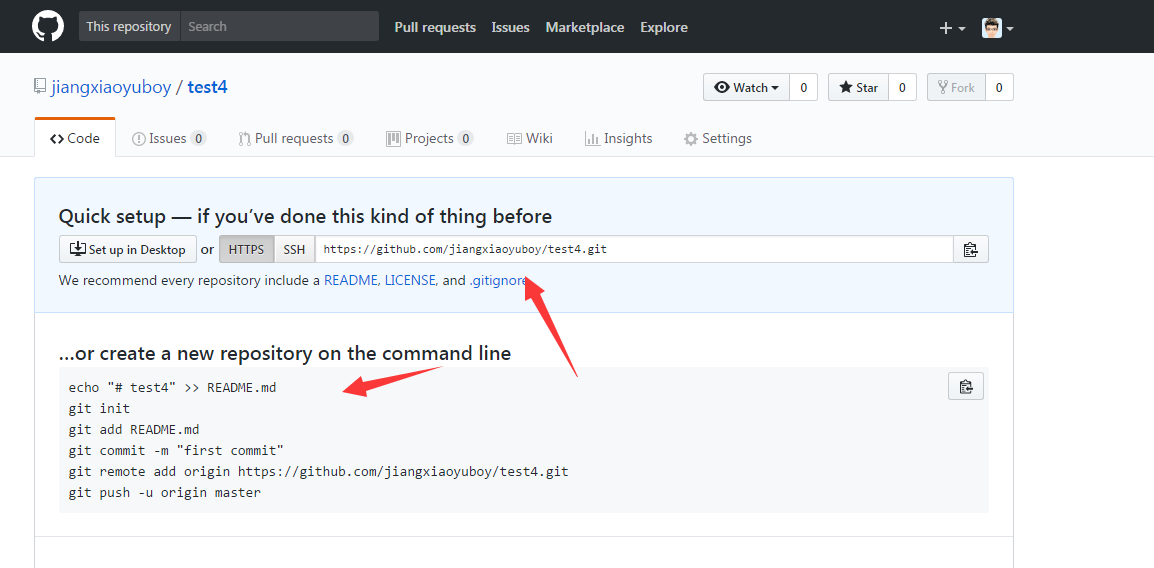The height and width of the screenshot is (568, 1154).
Task: Star the test4 repository
Action: coord(858,88)
